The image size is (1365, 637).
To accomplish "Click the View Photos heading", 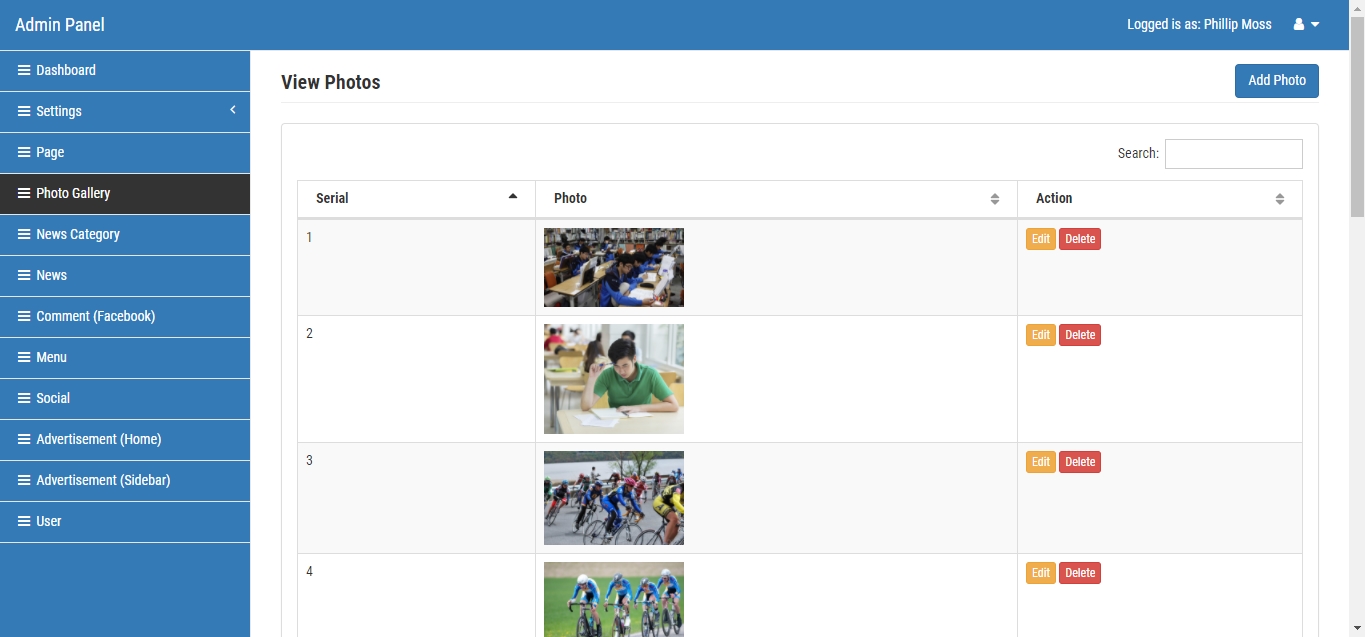I will point(331,82).
